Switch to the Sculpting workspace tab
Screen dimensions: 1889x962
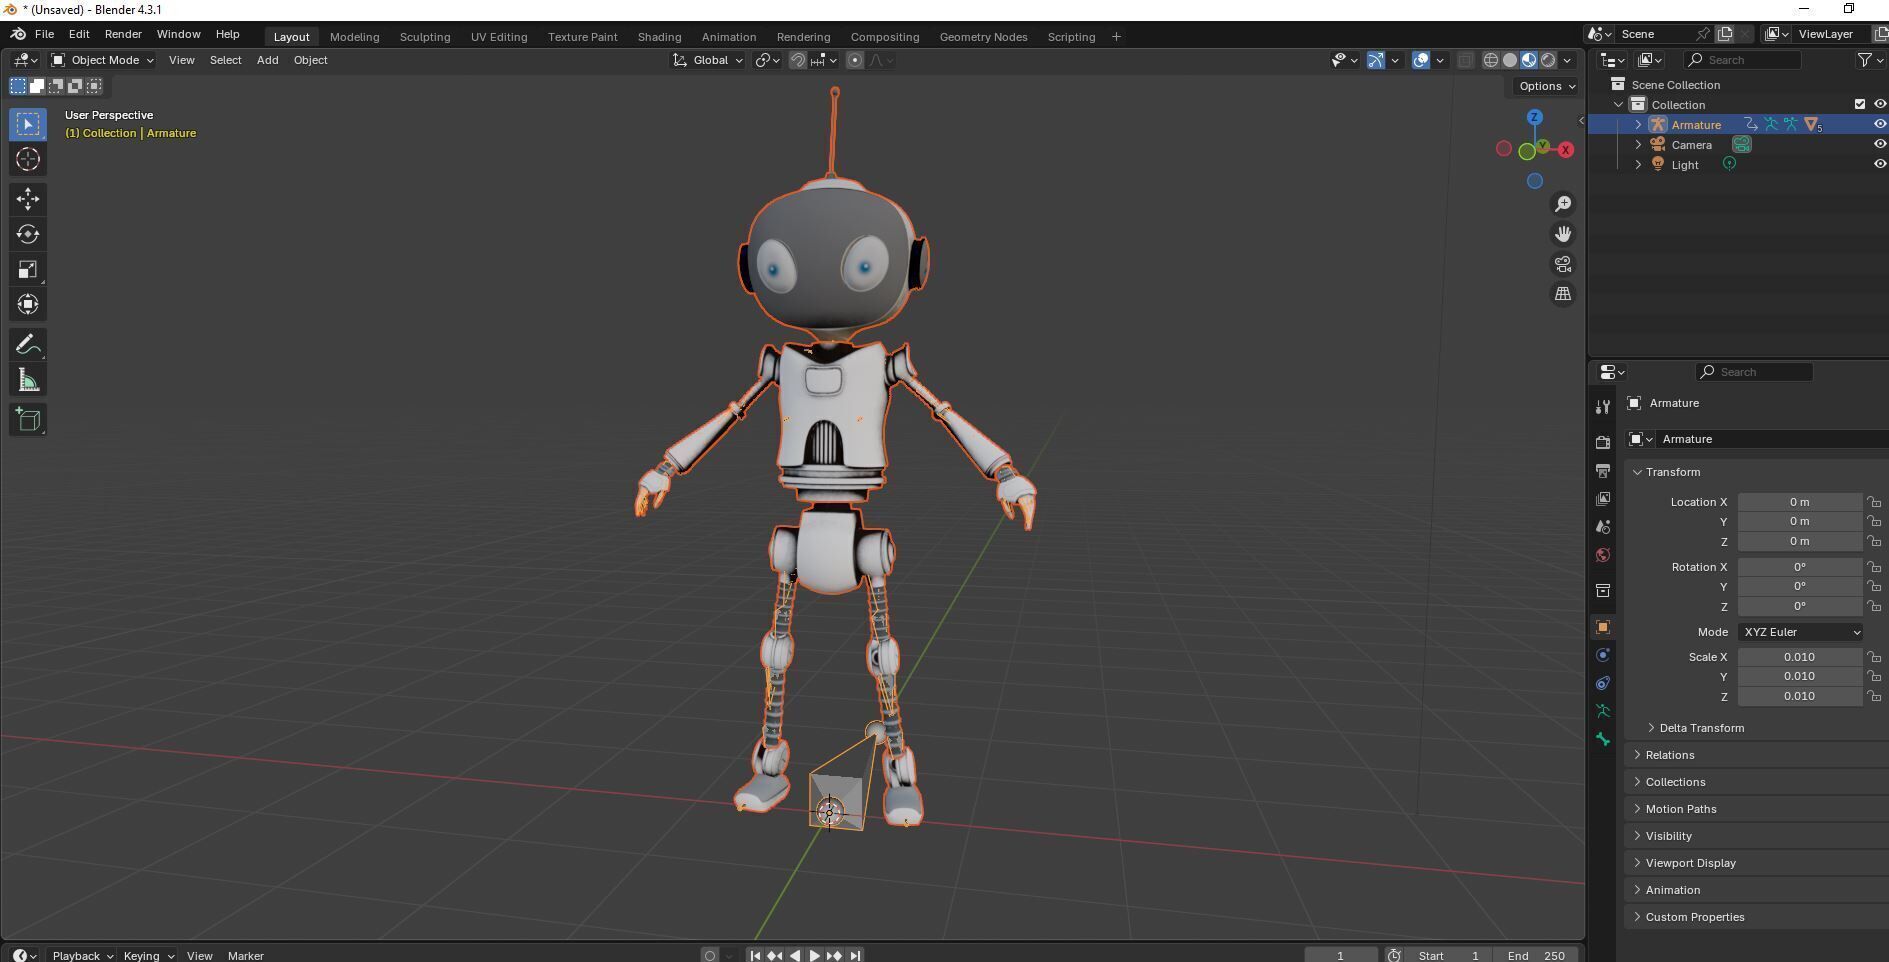(425, 37)
